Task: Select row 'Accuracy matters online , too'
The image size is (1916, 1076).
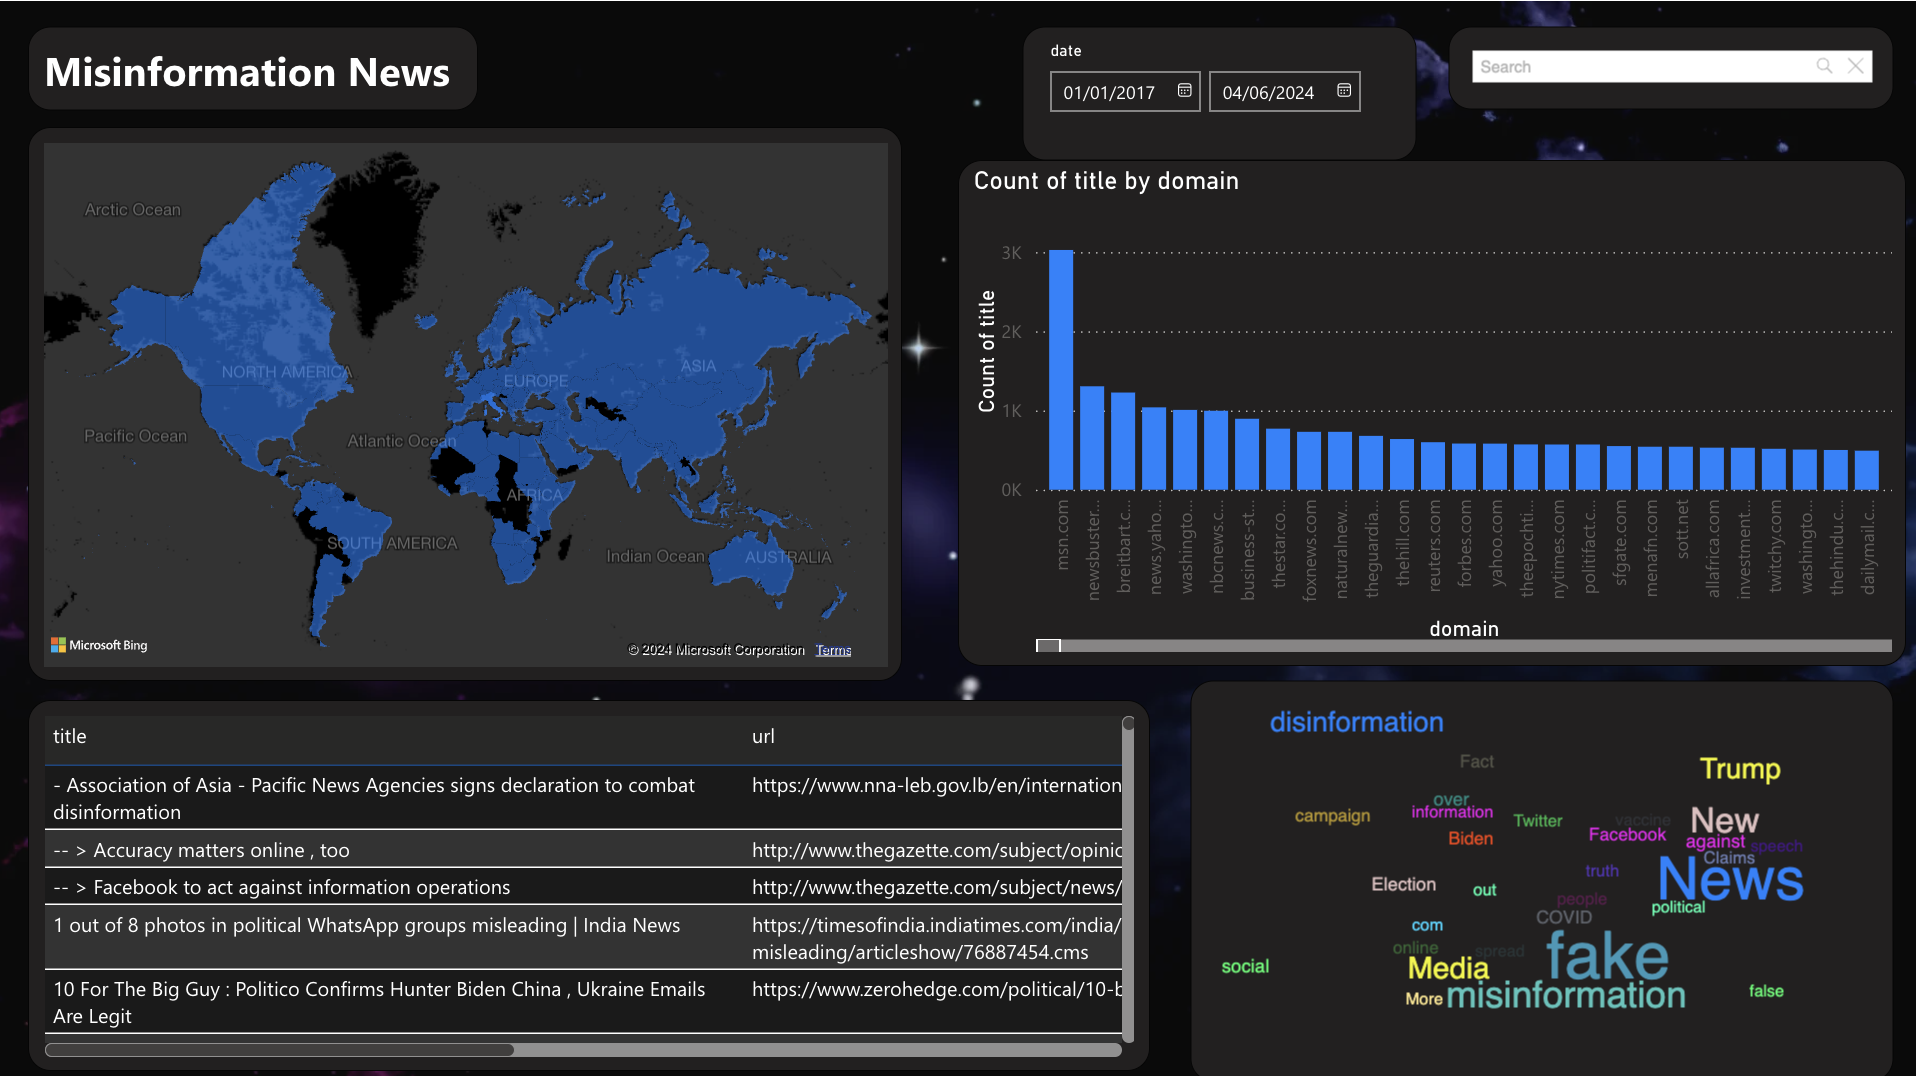Action: 584,850
